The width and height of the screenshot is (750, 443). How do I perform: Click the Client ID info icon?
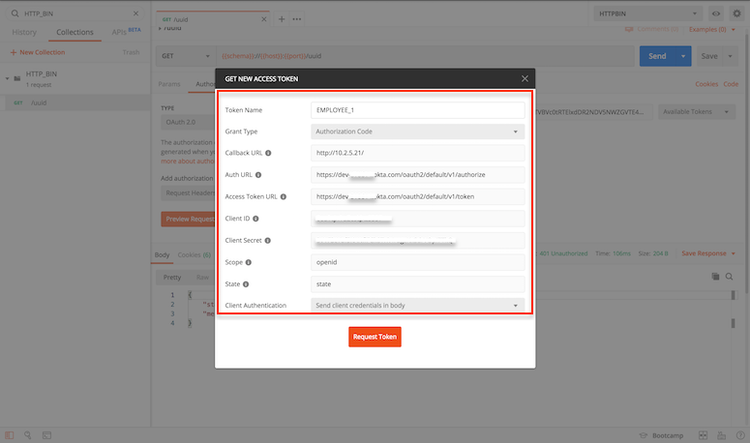[256, 219]
